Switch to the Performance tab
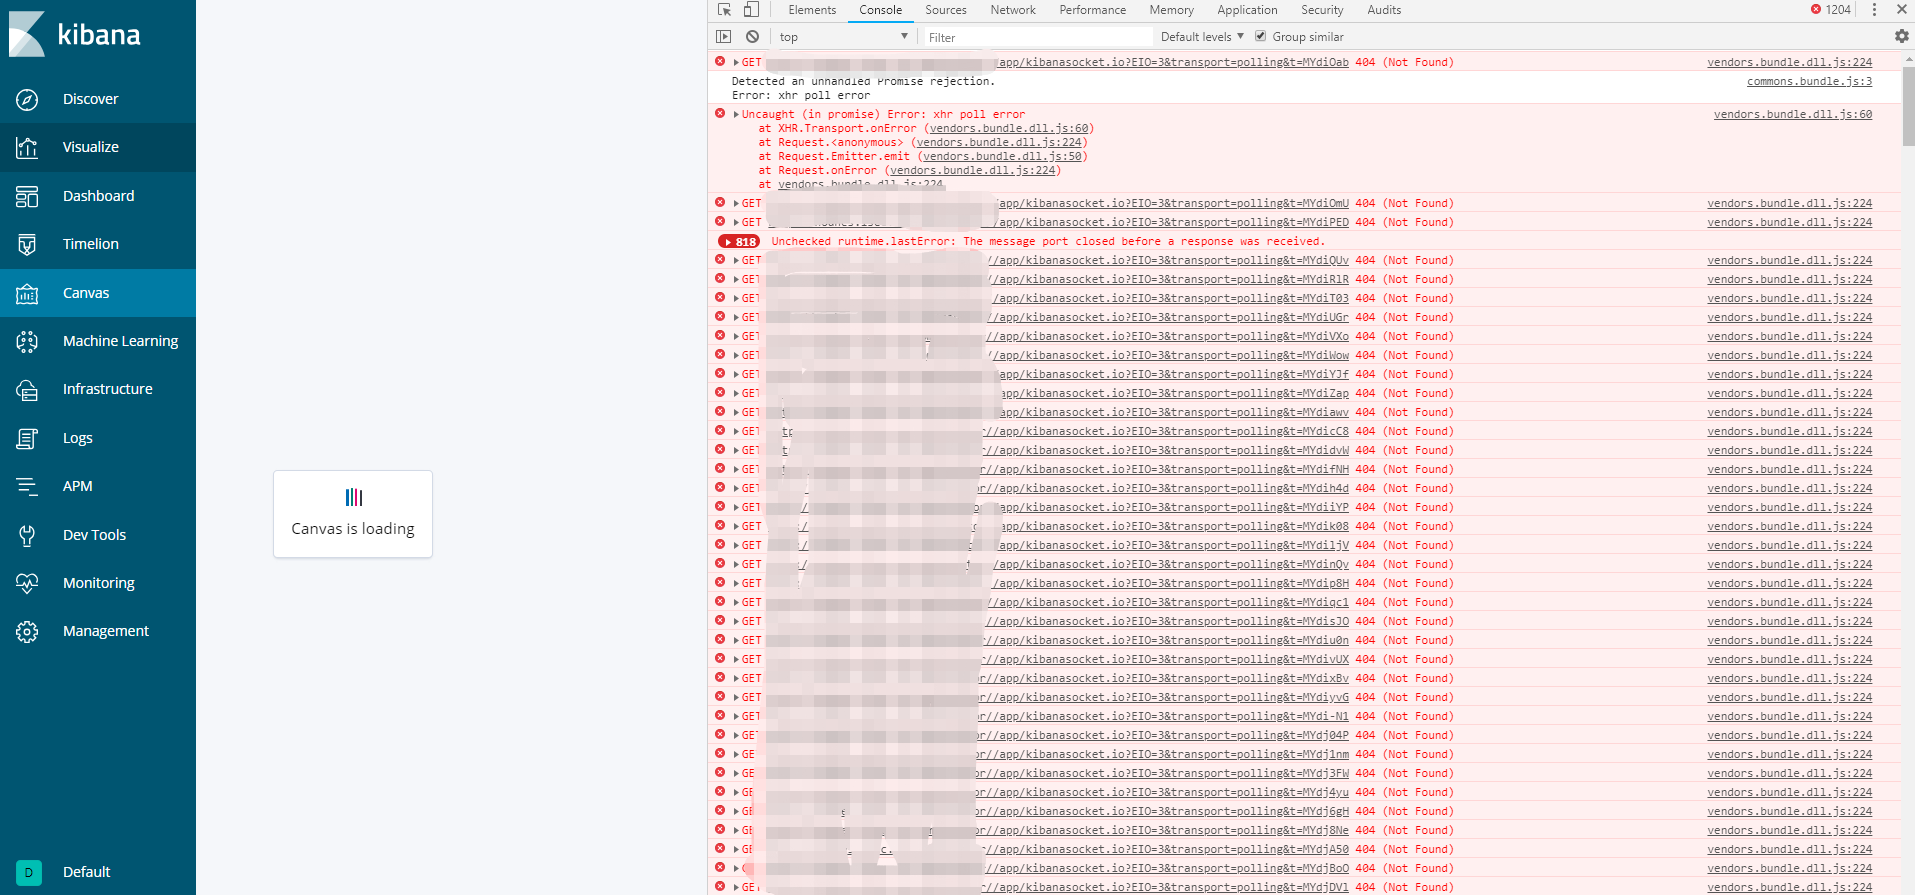The height and width of the screenshot is (895, 1915). (x=1093, y=10)
